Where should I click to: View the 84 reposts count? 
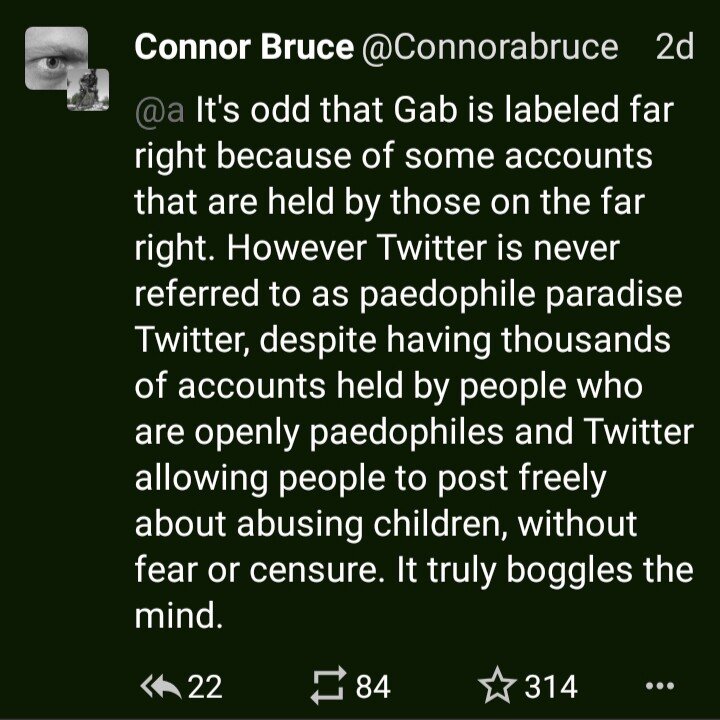point(372,686)
